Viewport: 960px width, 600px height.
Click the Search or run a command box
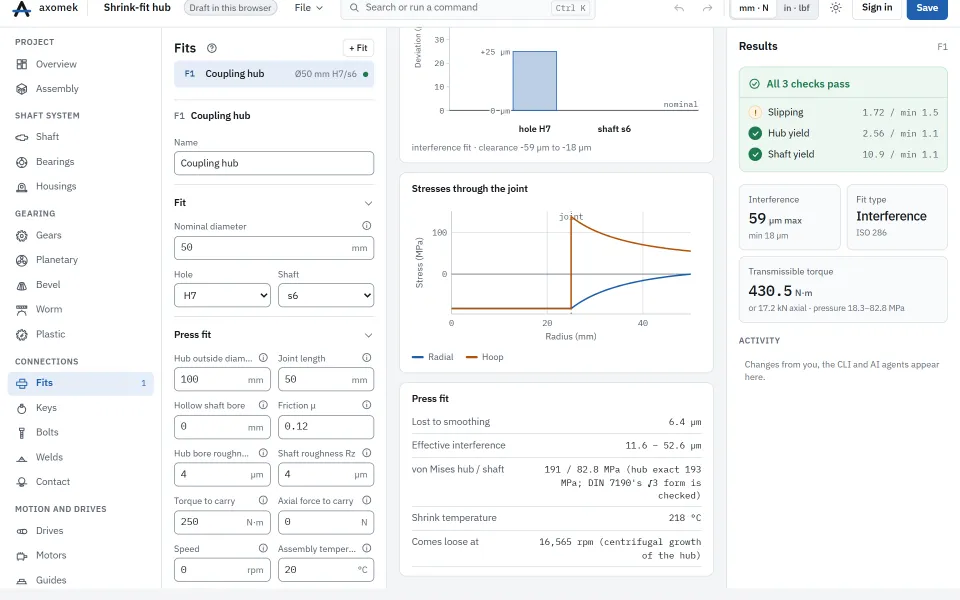[x=468, y=8]
